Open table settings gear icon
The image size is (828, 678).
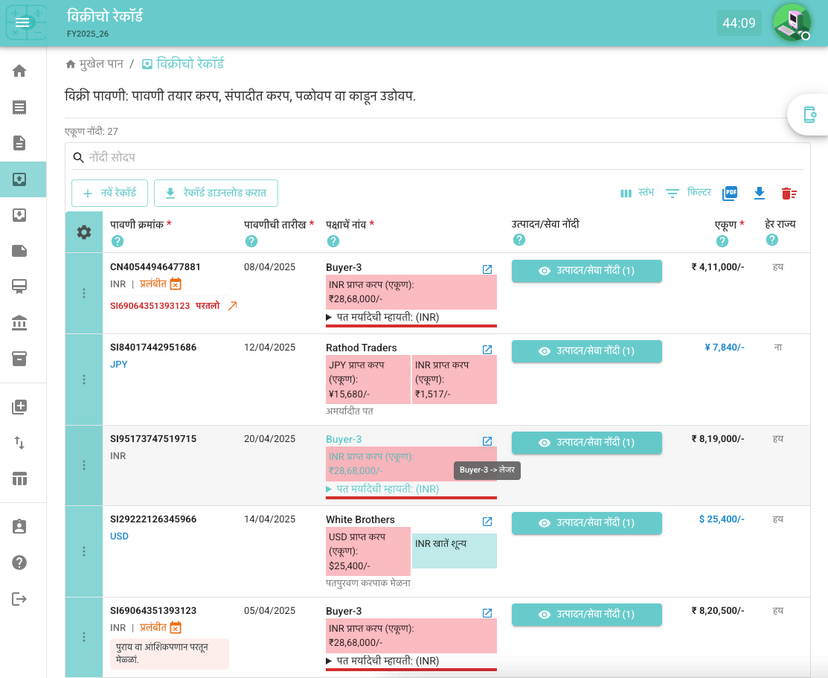click(84, 232)
